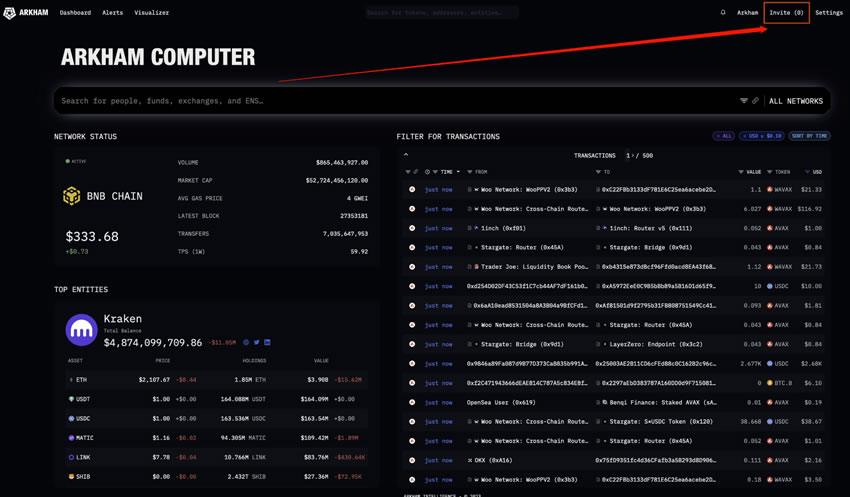Viewport: 850px width, 497px height.
Task: Focus the top bar search field
Action: (x=442, y=12)
